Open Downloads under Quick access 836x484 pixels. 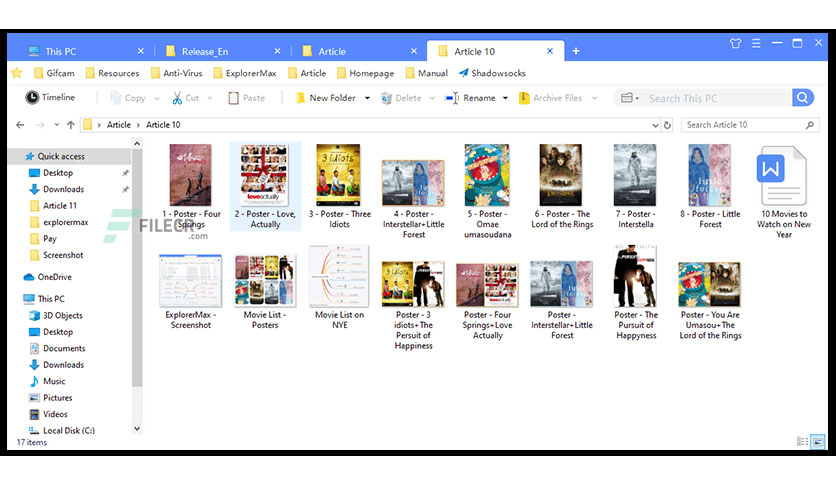pos(63,189)
